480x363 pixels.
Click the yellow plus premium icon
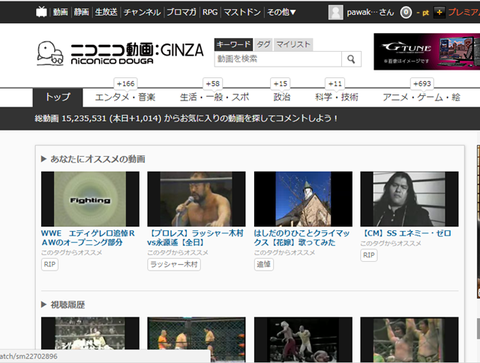click(439, 13)
